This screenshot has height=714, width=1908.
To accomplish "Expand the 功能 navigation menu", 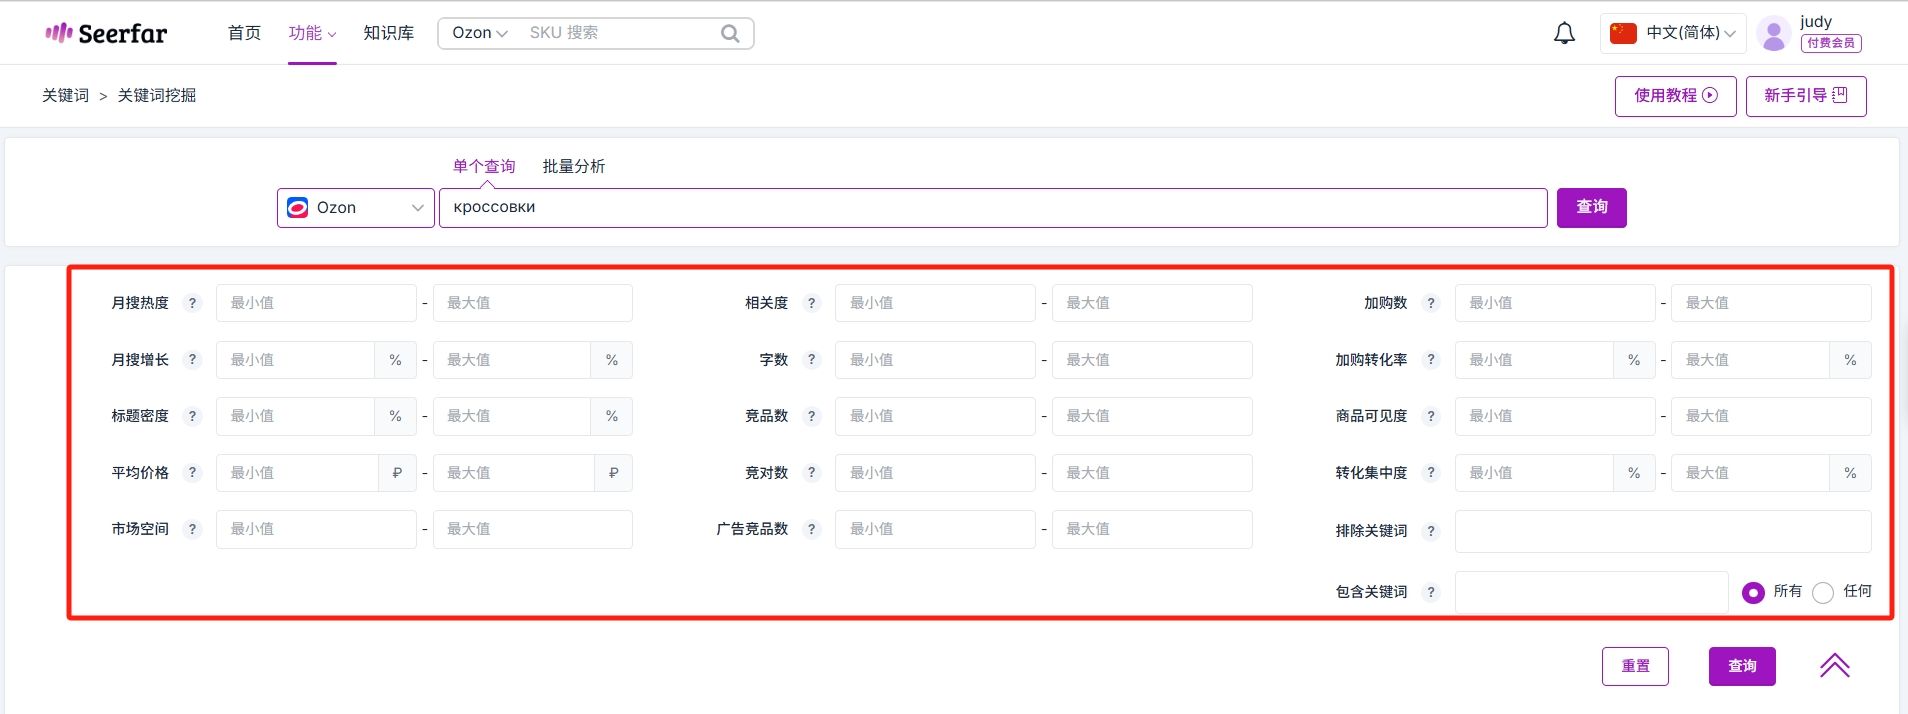I will click(x=312, y=33).
